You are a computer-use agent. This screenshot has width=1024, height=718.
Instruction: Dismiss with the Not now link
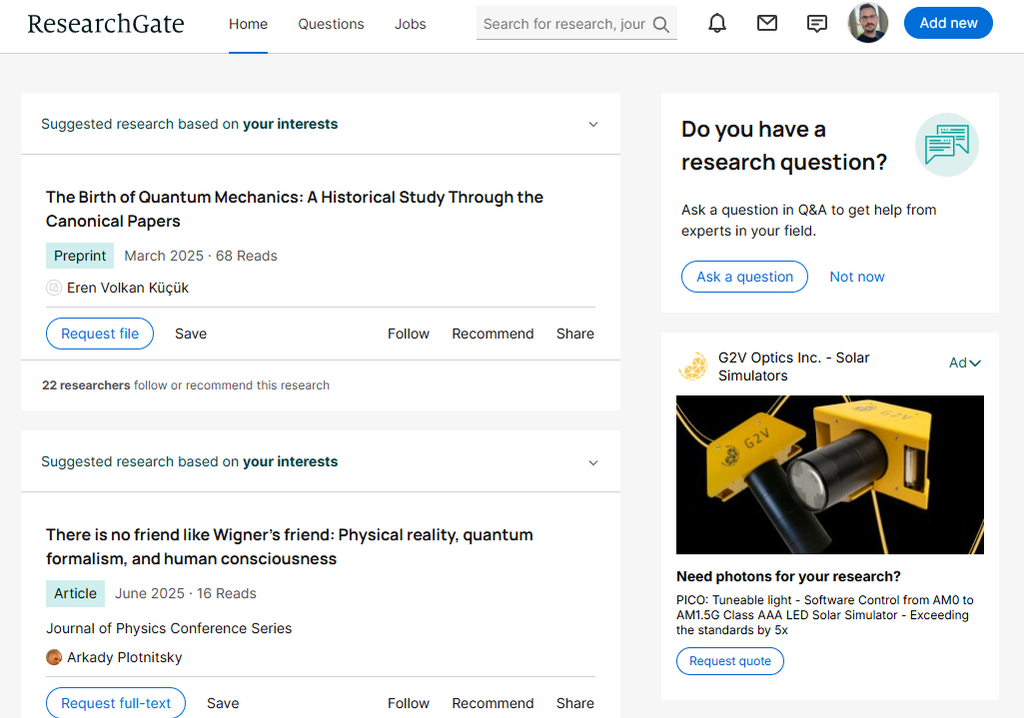coord(857,277)
